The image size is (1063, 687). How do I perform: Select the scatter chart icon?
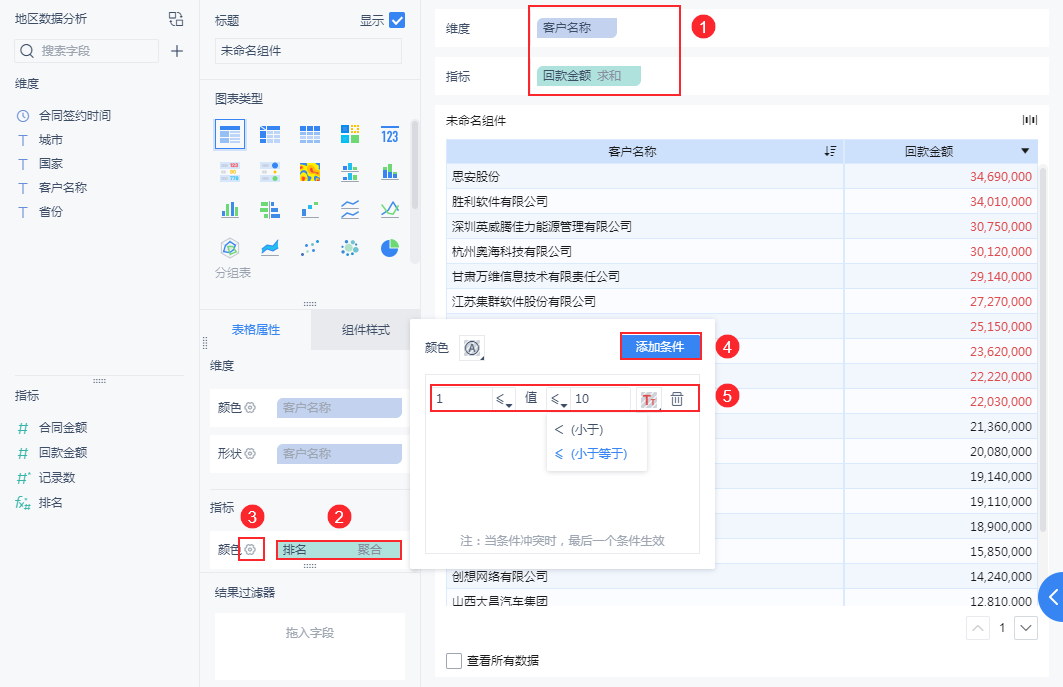(x=310, y=248)
